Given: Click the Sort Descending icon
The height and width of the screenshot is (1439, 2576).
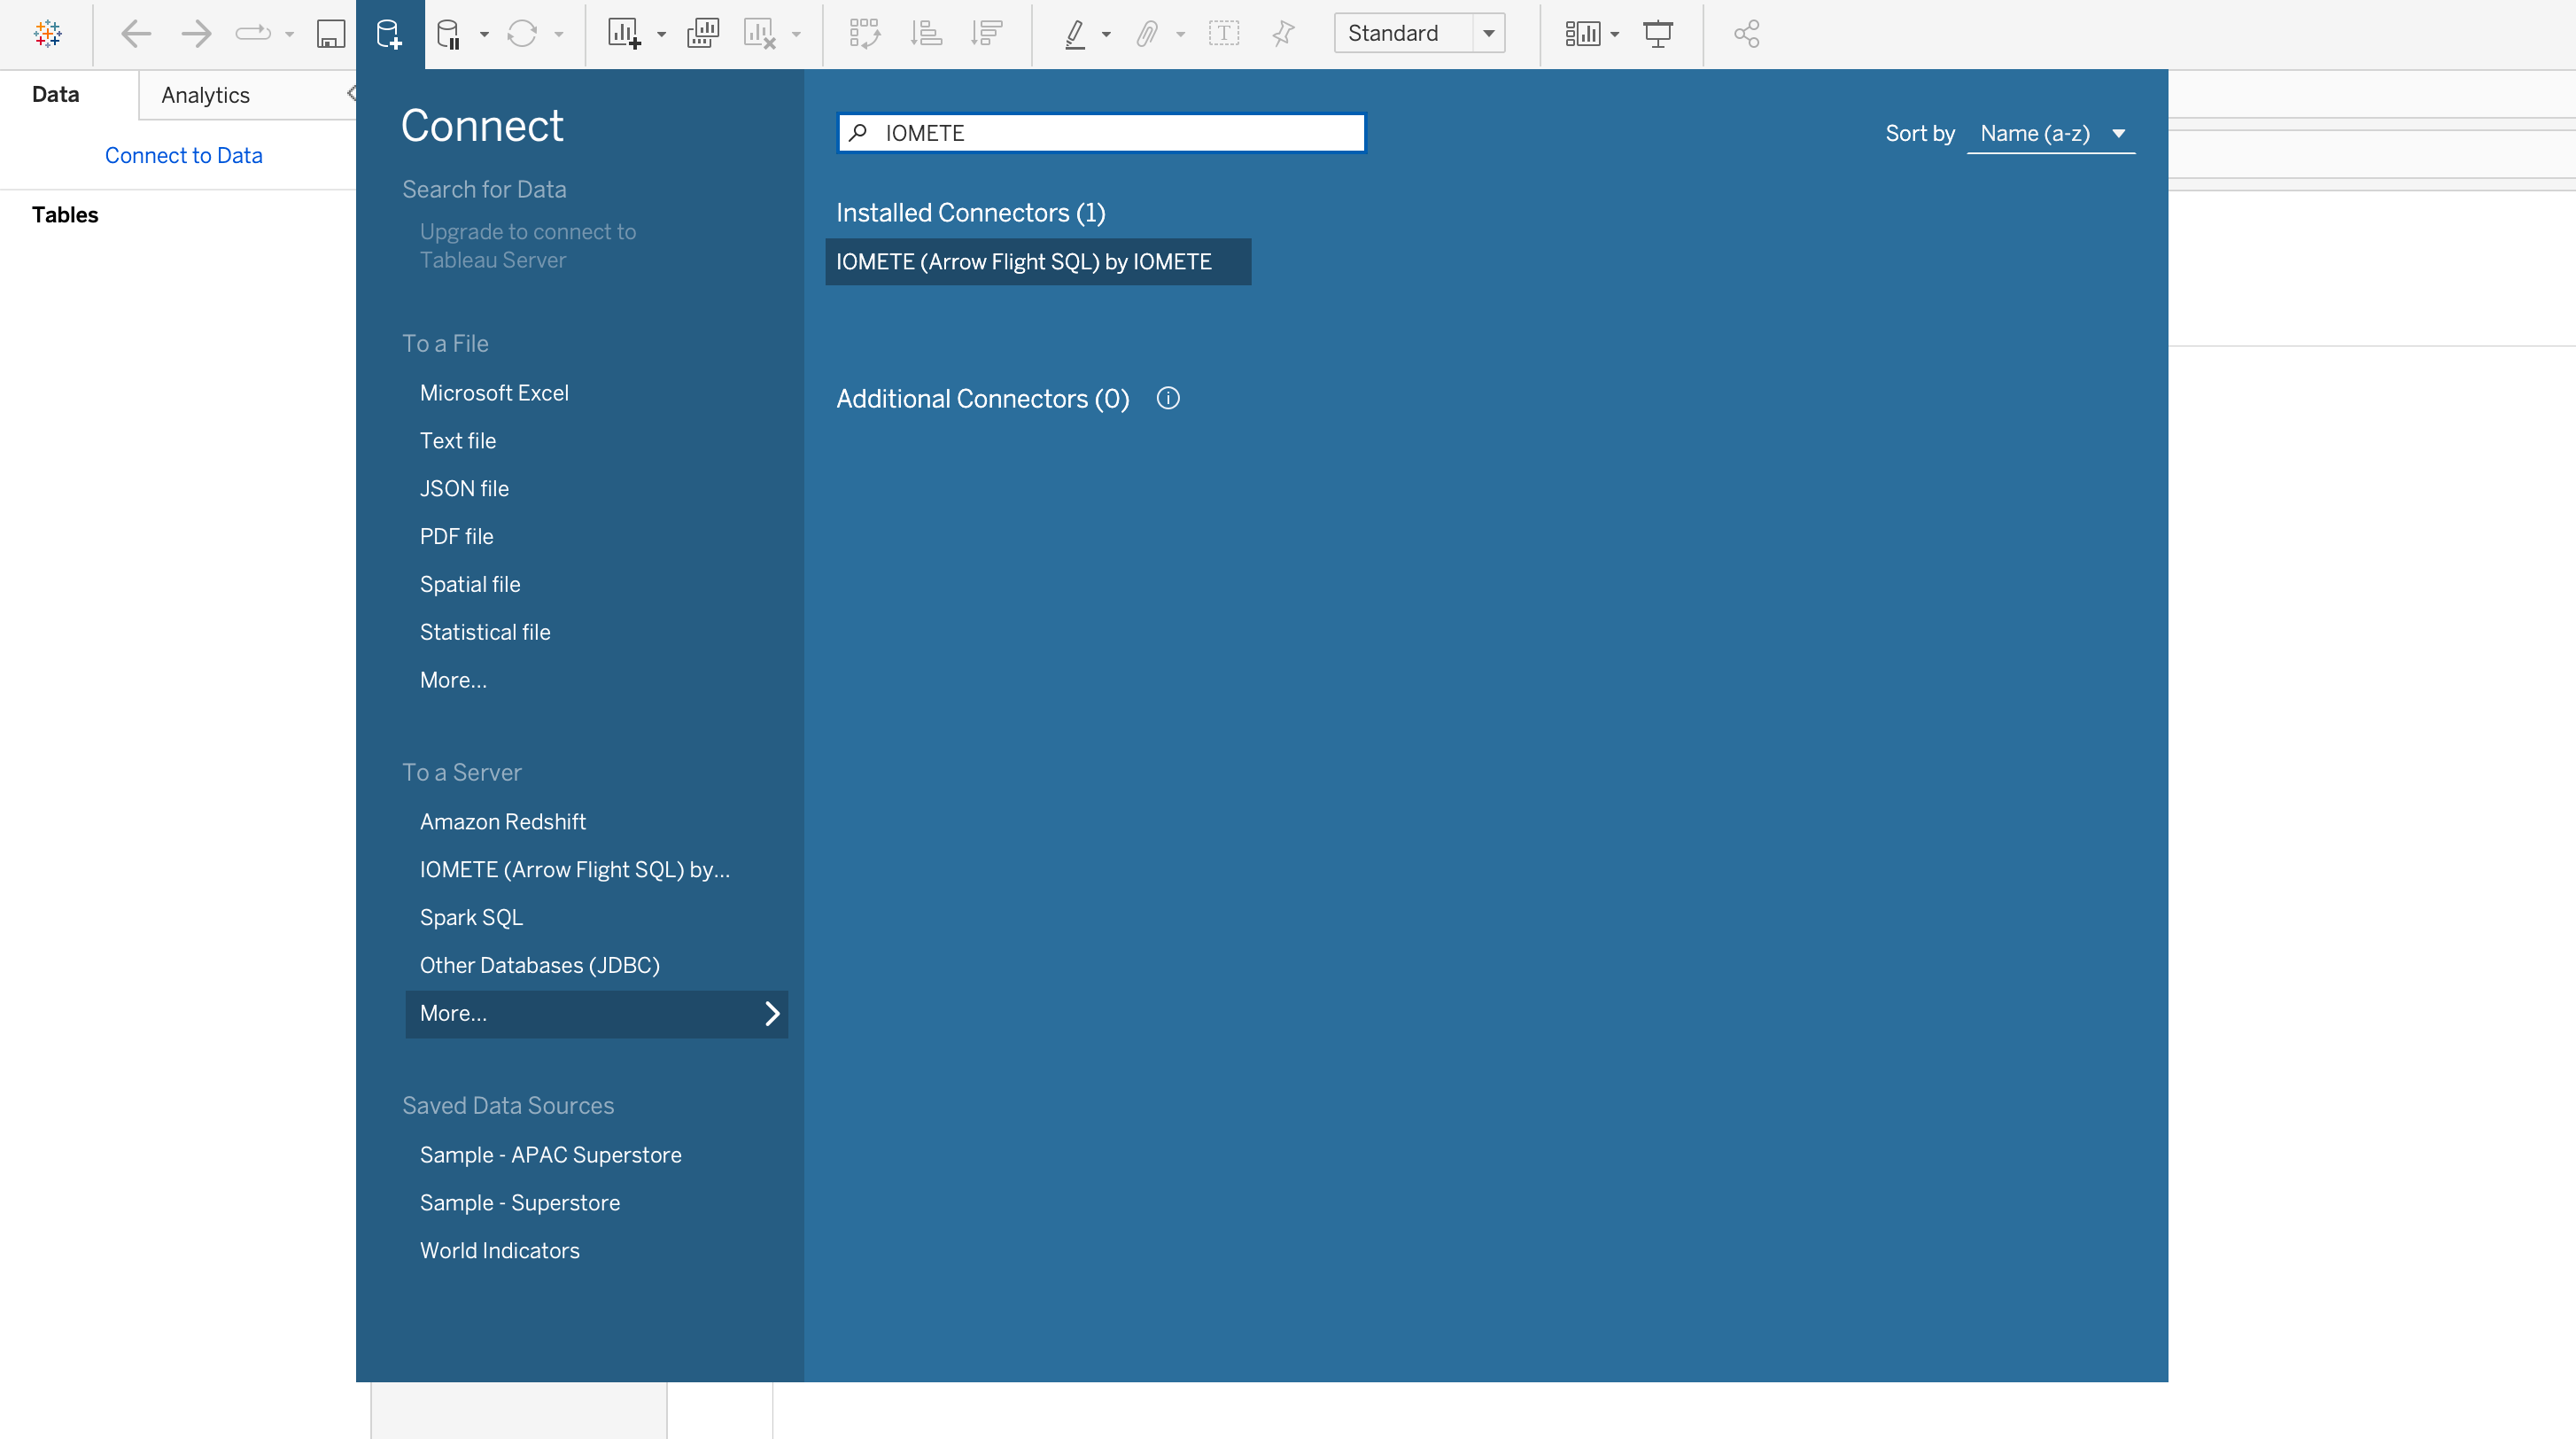Looking at the screenshot, I should coord(986,34).
